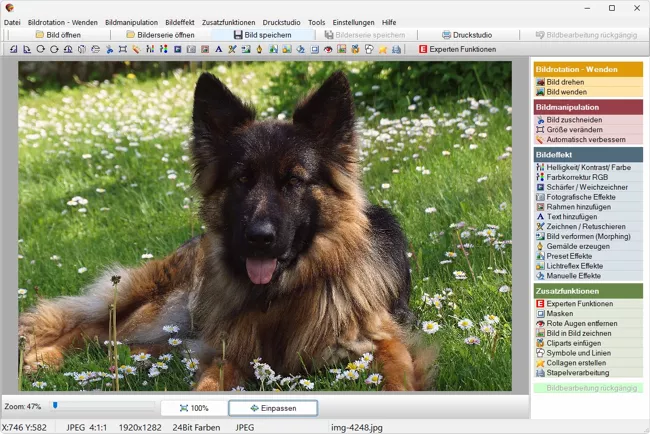Open the Tools menu
Image resolution: width=650 pixels, height=434 pixels.
[x=317, y=22]
